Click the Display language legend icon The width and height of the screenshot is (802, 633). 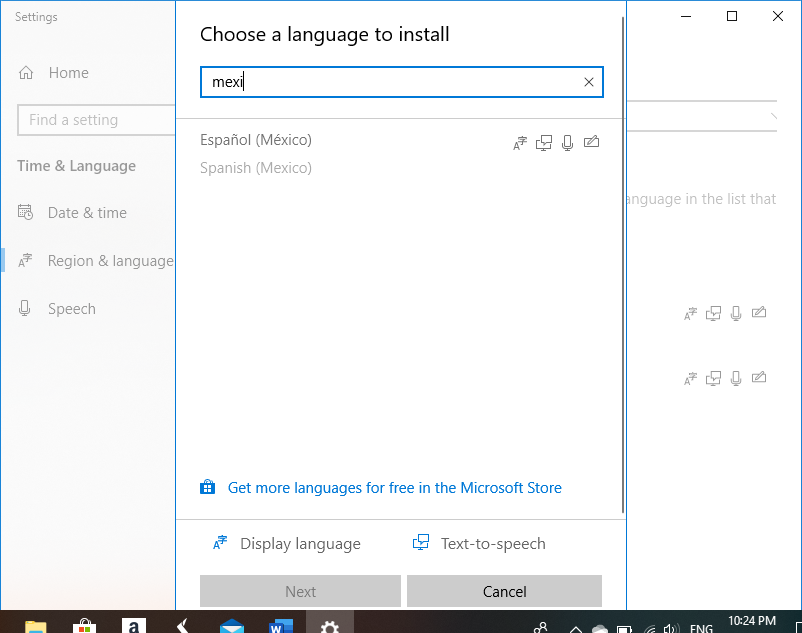220,542
